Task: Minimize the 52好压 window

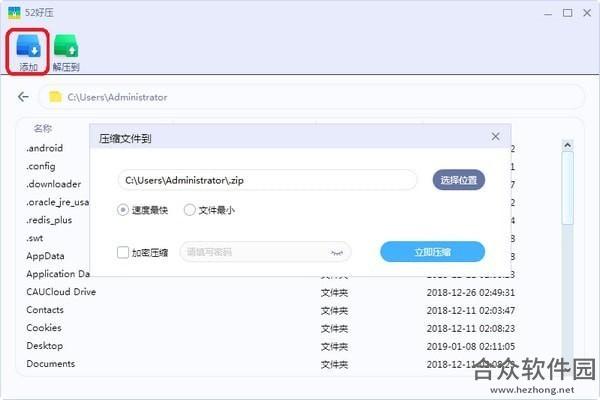Action: click(x=548, y=13)
